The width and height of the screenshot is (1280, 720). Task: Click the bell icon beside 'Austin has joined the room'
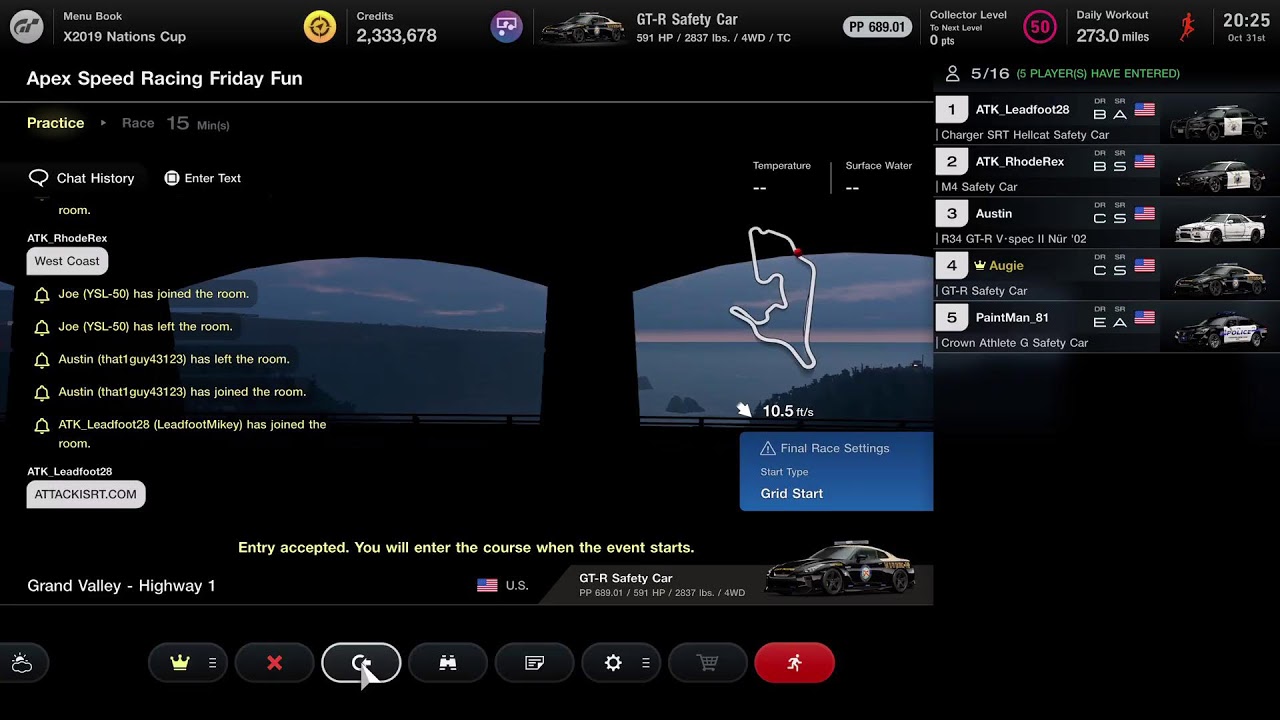tap(42, 393)
